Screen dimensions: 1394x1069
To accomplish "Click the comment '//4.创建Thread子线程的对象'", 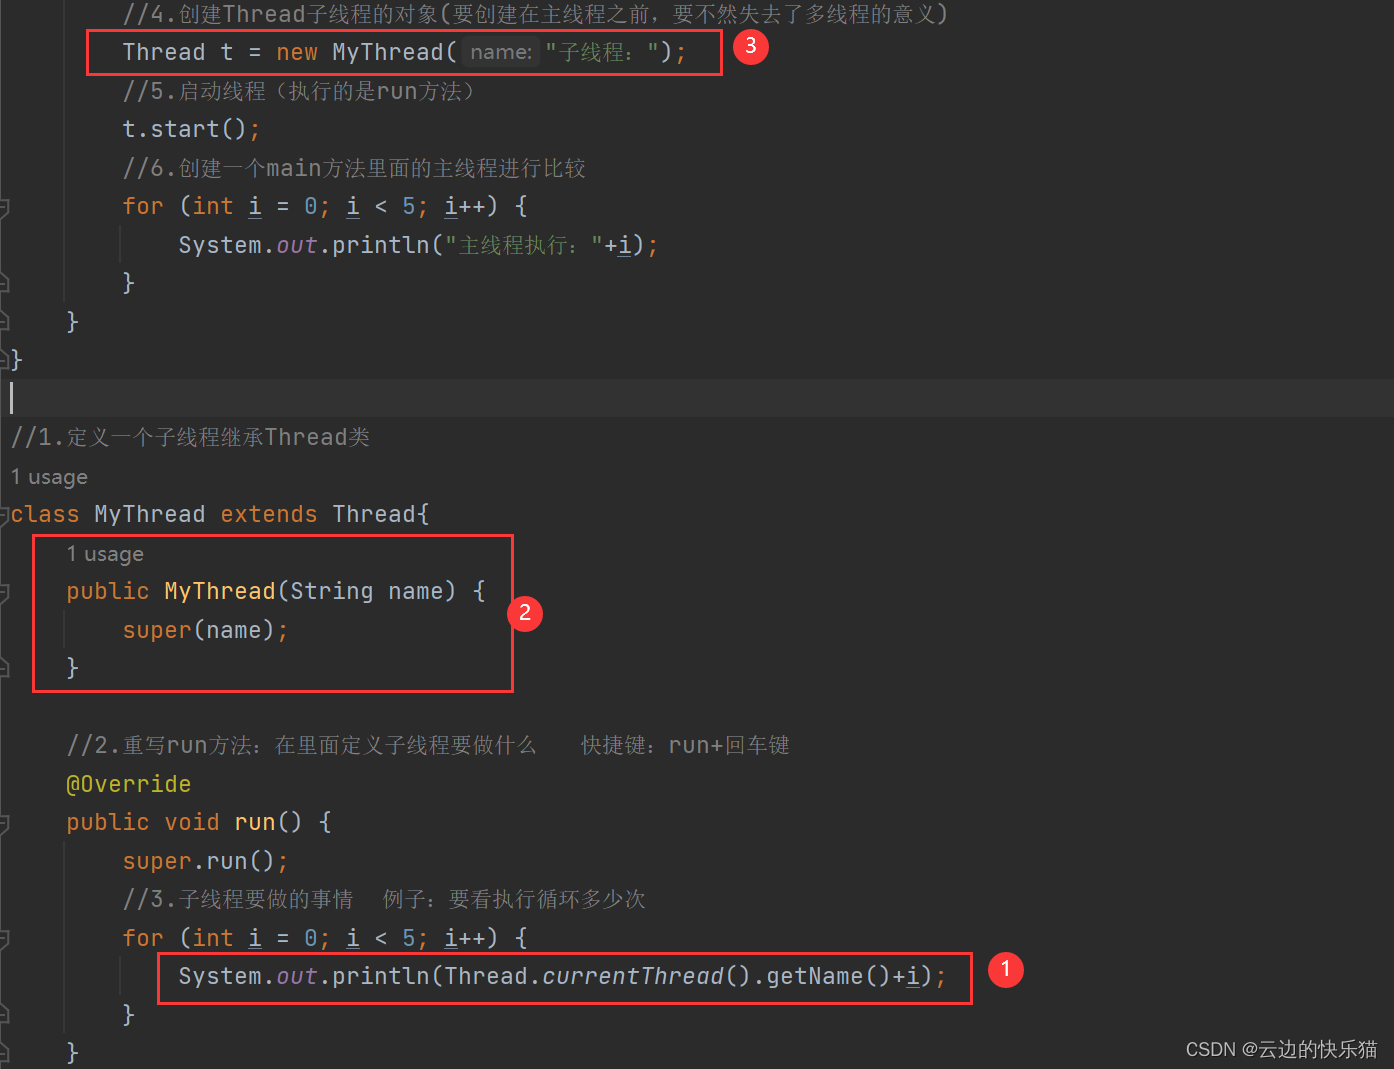I will click(x=535, y=15).
